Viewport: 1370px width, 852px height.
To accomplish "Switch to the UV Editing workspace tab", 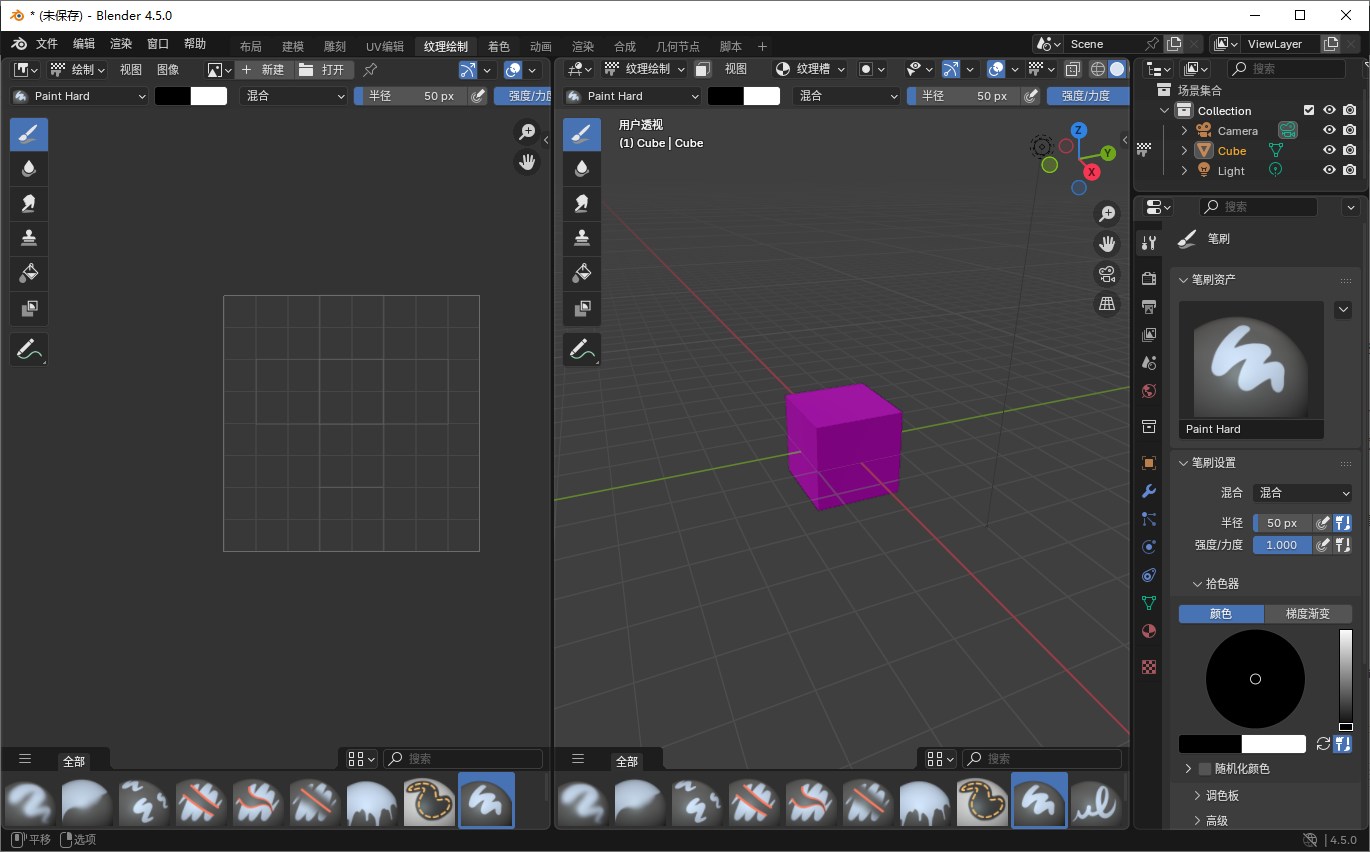I will (385, 46).
